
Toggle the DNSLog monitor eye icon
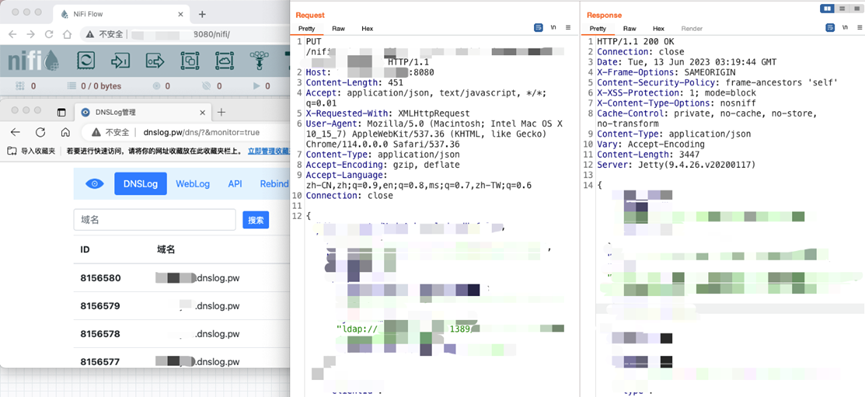[x=94, y=184]
